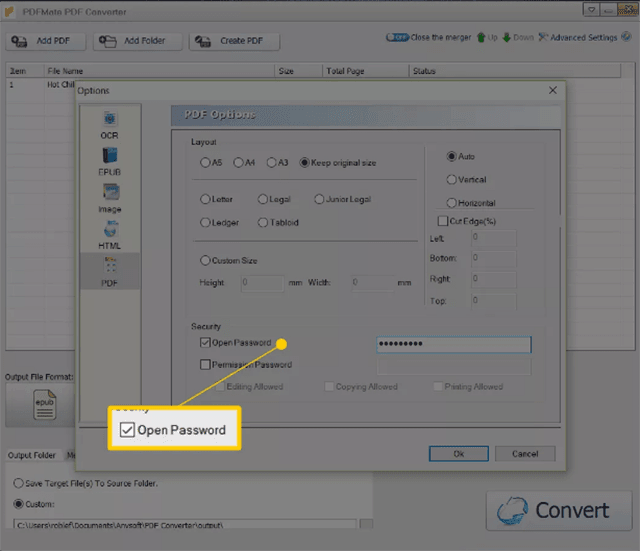640x551 pixels.
Task: Open Advanced Settings
Action: click(578, 38)
